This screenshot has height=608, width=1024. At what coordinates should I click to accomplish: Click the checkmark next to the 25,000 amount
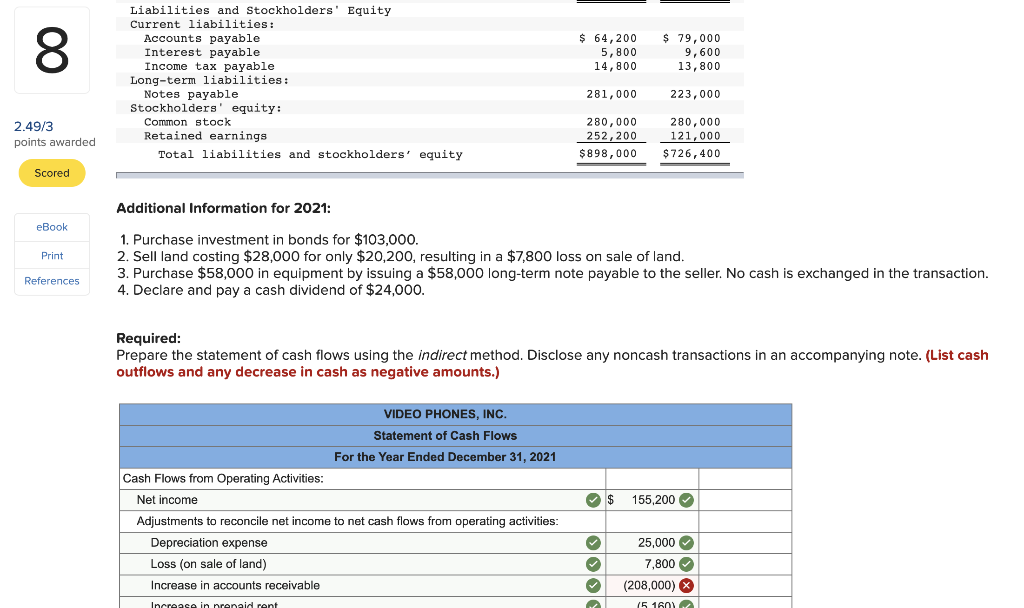coord(686,541)
